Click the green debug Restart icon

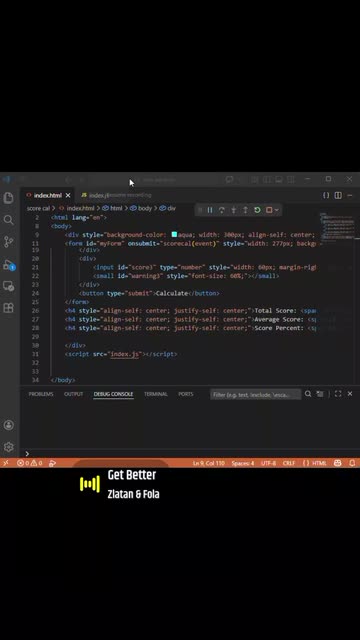[257, 210]
